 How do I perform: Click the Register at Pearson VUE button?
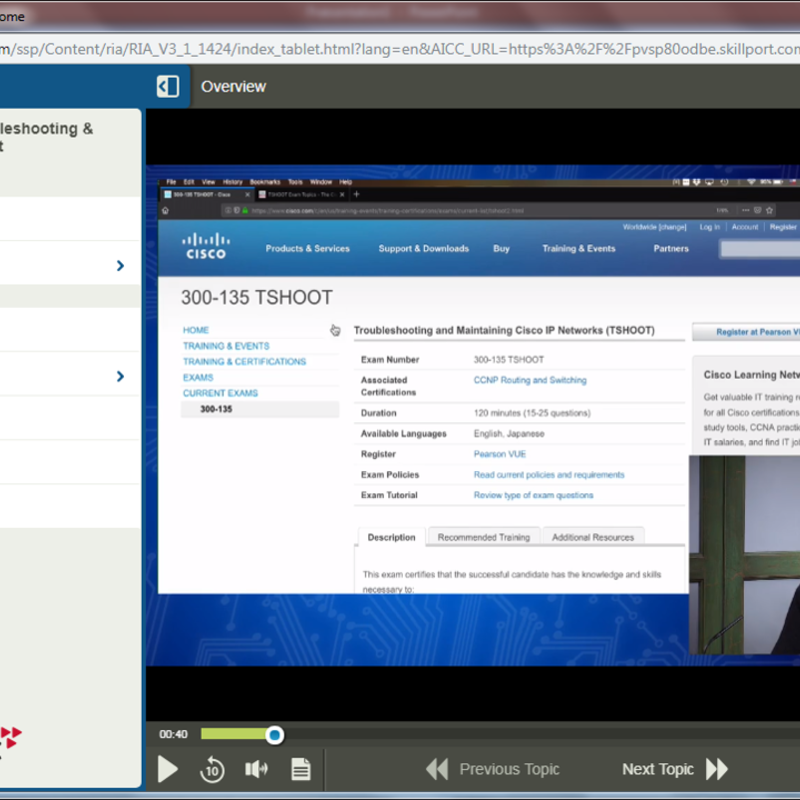746,332
